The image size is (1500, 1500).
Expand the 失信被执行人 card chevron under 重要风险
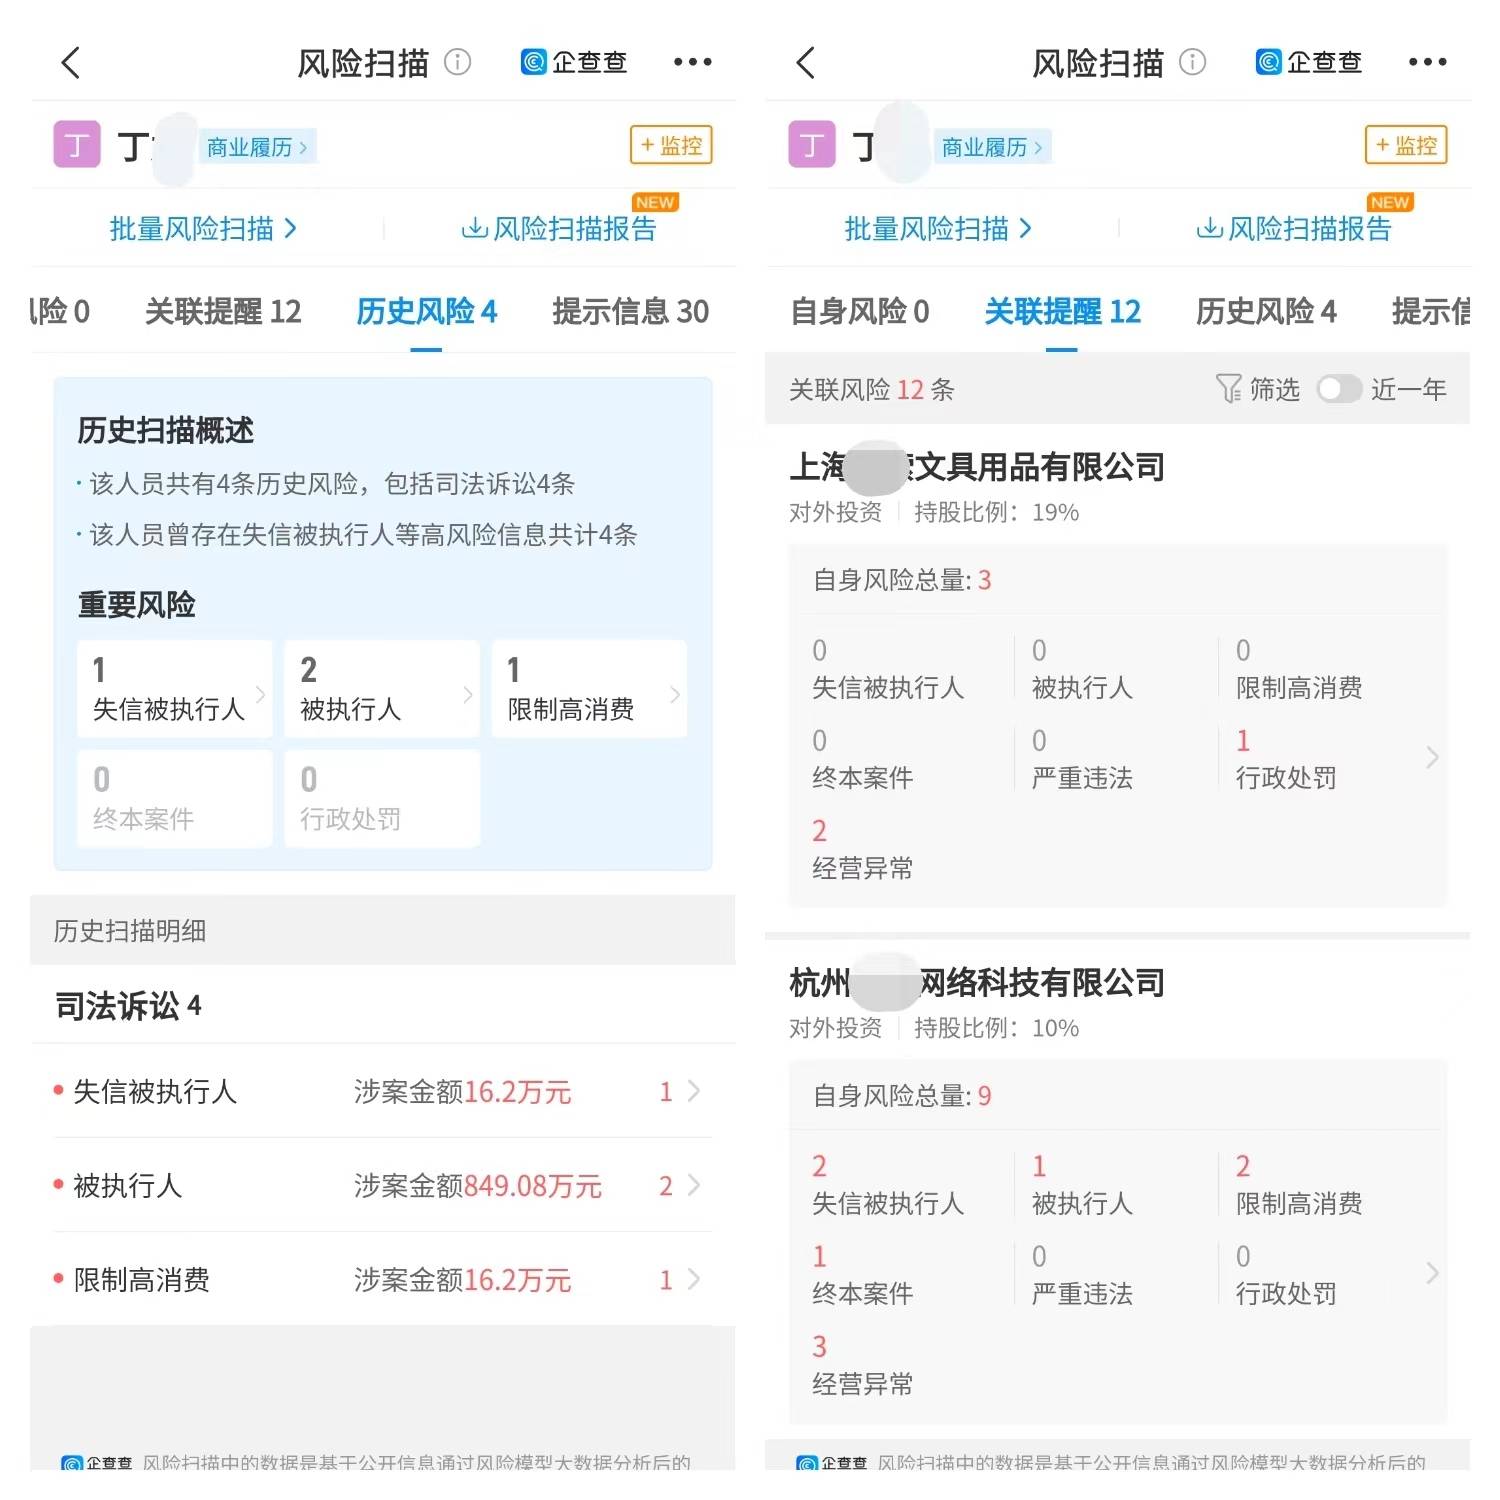pos(261,694)
